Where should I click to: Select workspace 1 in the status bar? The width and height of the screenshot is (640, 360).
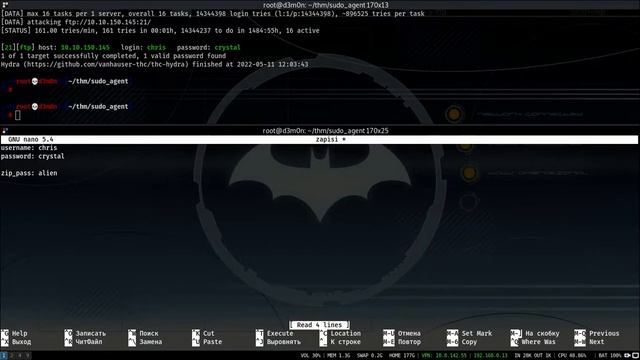4,356
